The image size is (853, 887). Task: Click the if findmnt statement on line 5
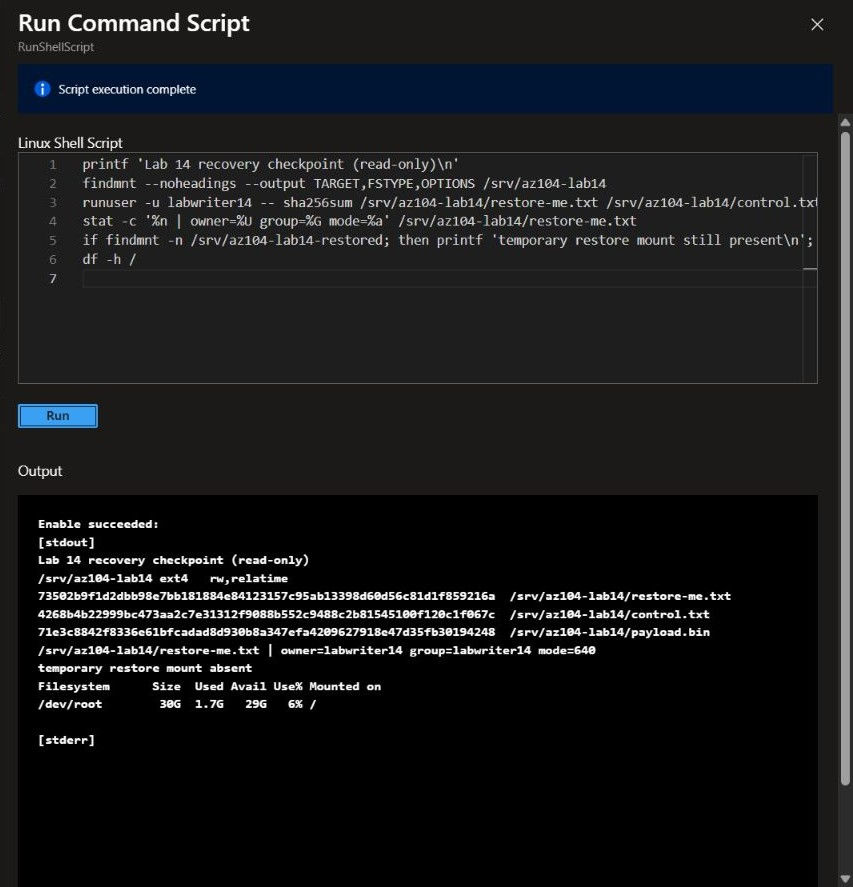click(448, 240)
